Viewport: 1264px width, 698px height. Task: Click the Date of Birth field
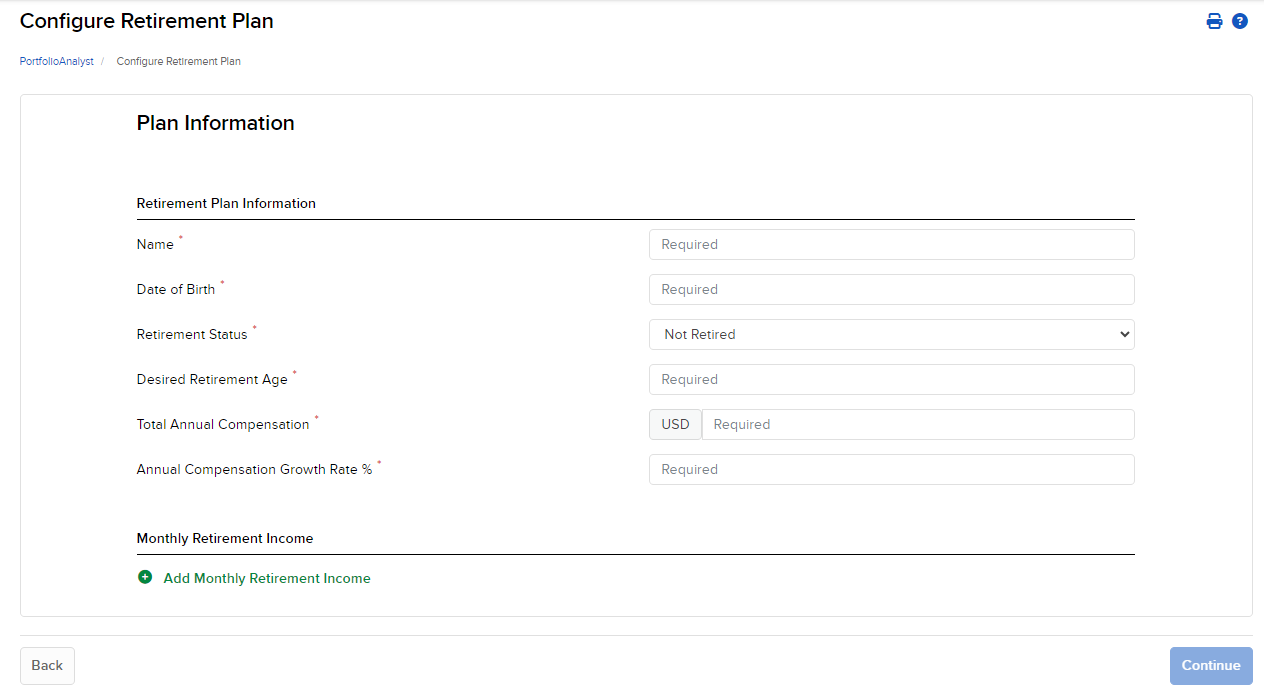click(x=890, y=289)
